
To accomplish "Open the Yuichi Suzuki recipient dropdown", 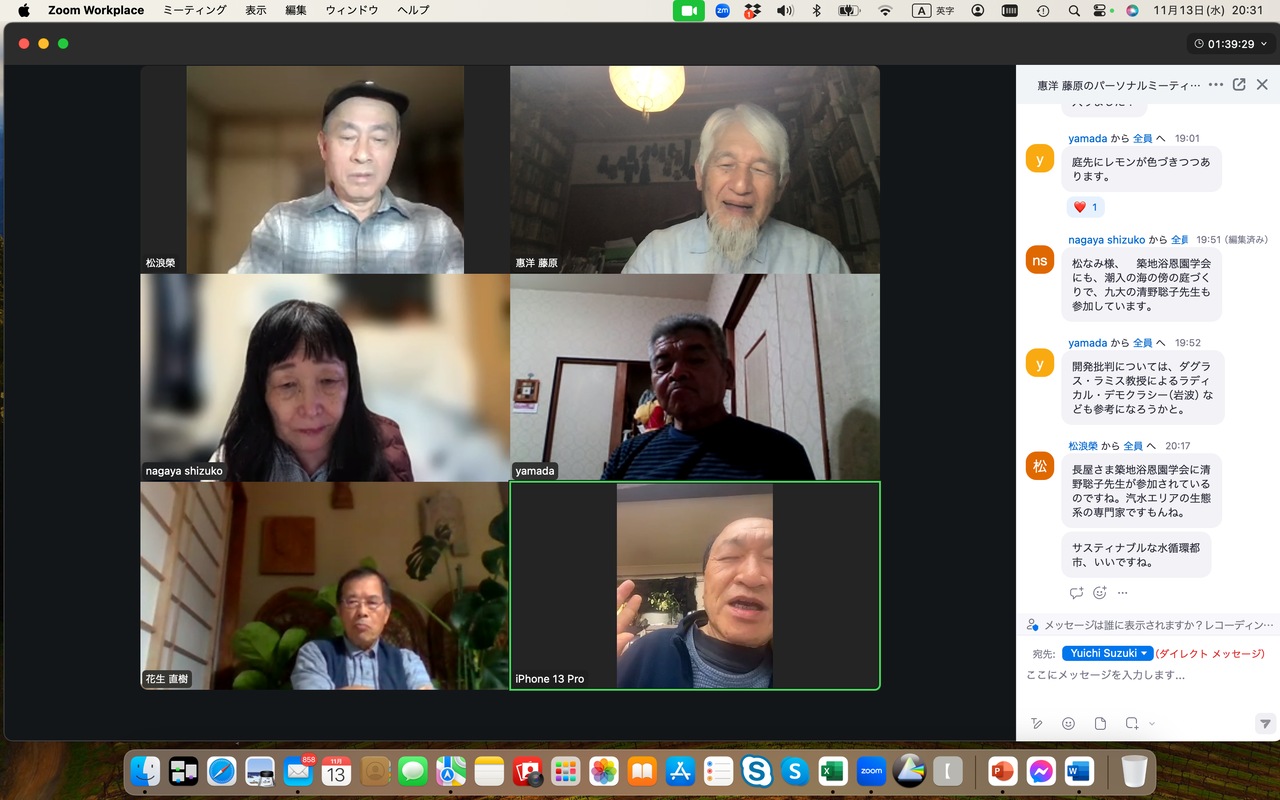I will point(1108,653).
